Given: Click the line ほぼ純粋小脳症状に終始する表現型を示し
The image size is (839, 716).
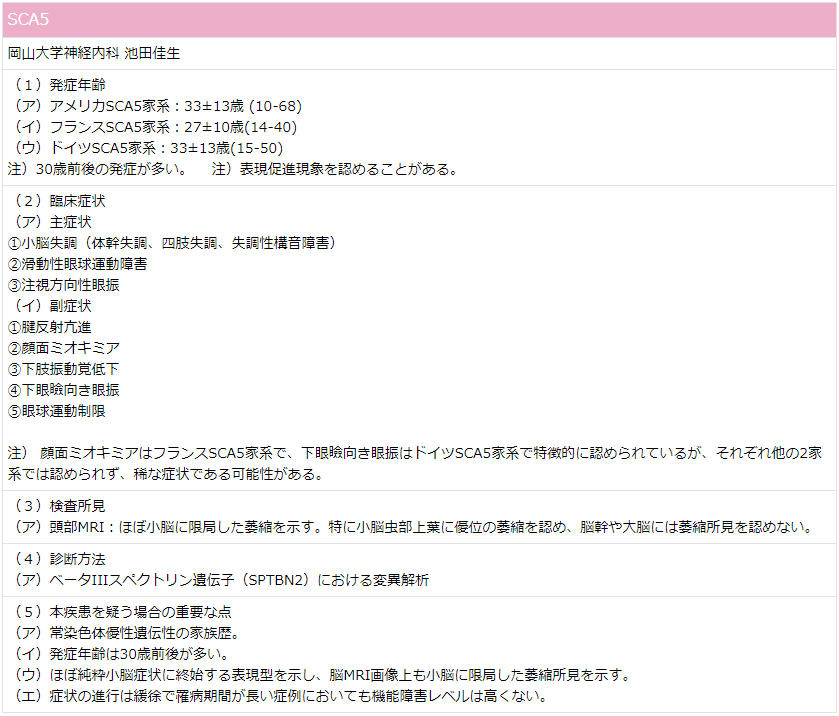Looking at the screenshot, I should [320, 675].
